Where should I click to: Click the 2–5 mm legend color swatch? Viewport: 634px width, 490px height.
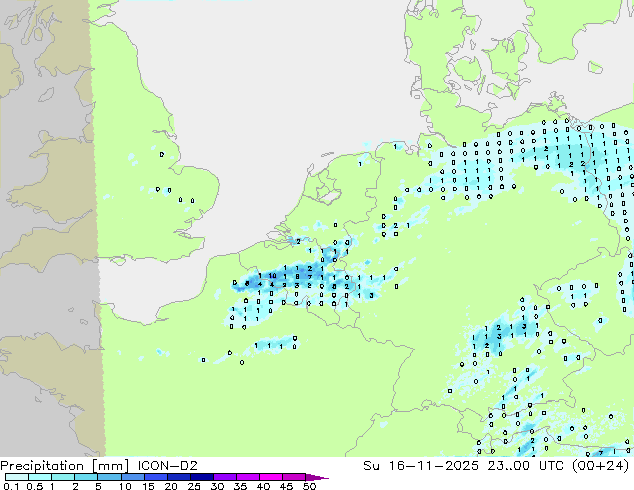coord(86,477)
